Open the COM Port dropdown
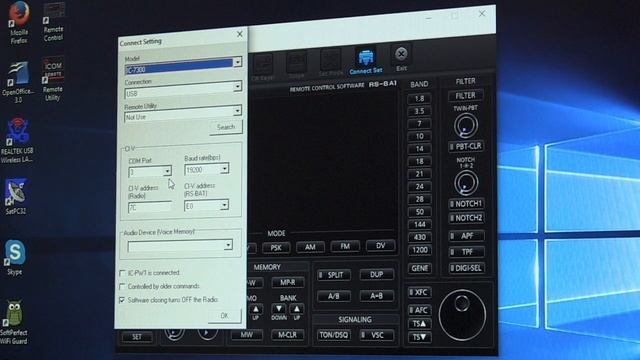Viewport: 640px width, 360px height. [167, 171]
